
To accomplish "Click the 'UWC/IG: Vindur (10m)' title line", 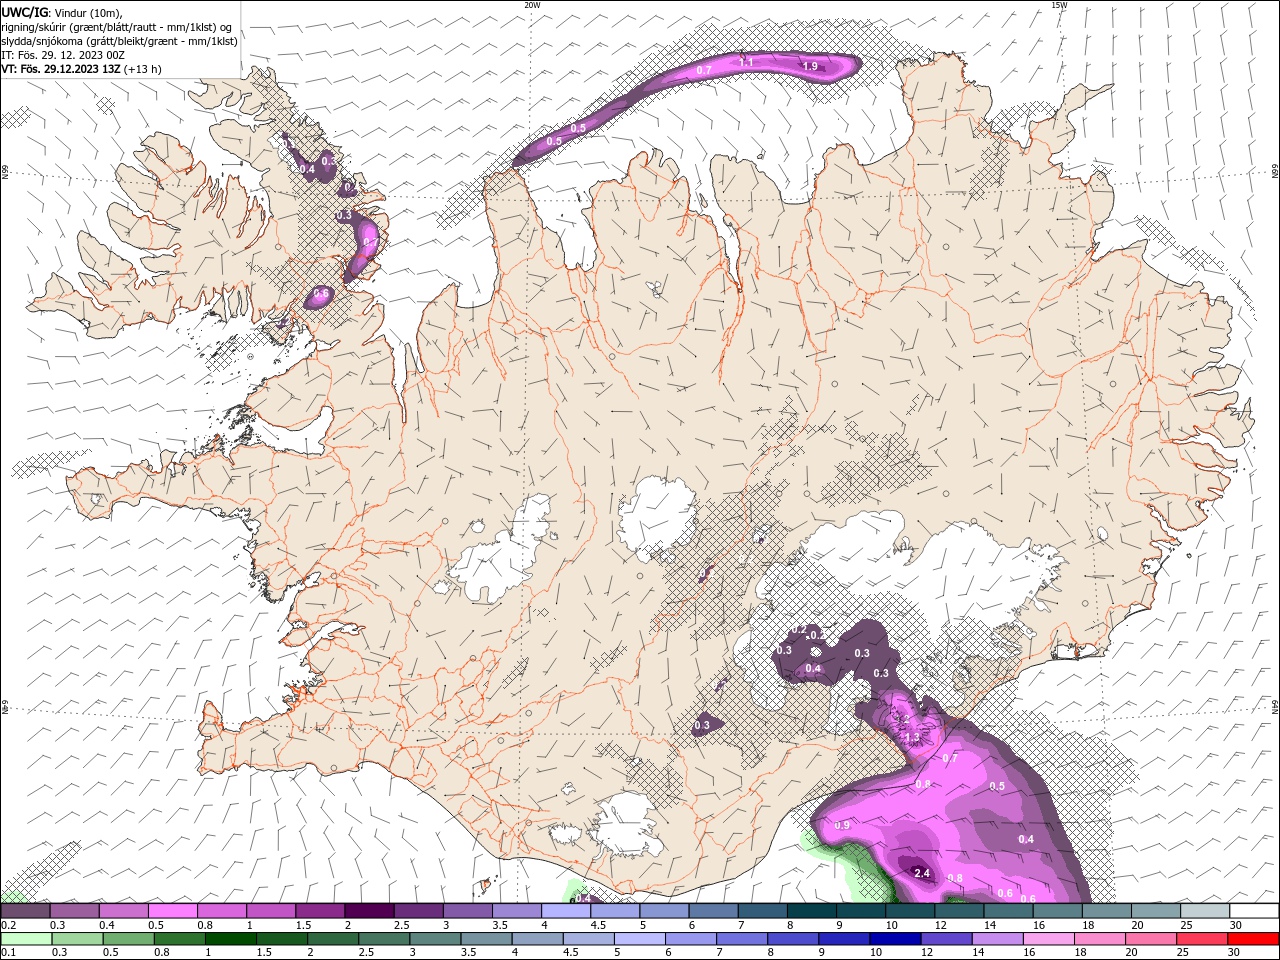I will (62, 12).
